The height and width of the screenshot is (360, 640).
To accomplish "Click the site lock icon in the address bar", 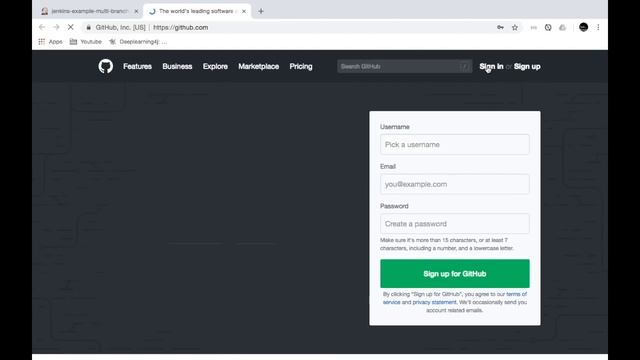I will 89,27.
